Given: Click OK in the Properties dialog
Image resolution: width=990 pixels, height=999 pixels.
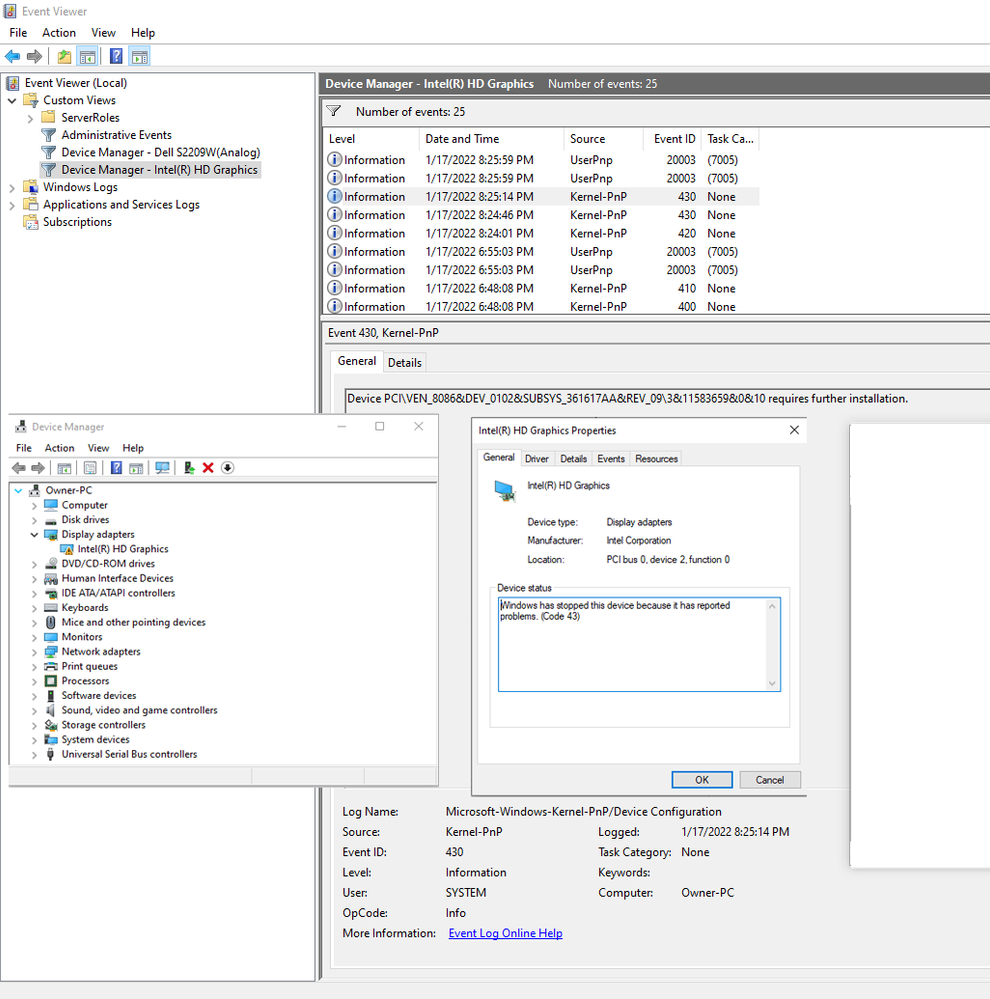Looking at the screenshot, I should point(702,780).
